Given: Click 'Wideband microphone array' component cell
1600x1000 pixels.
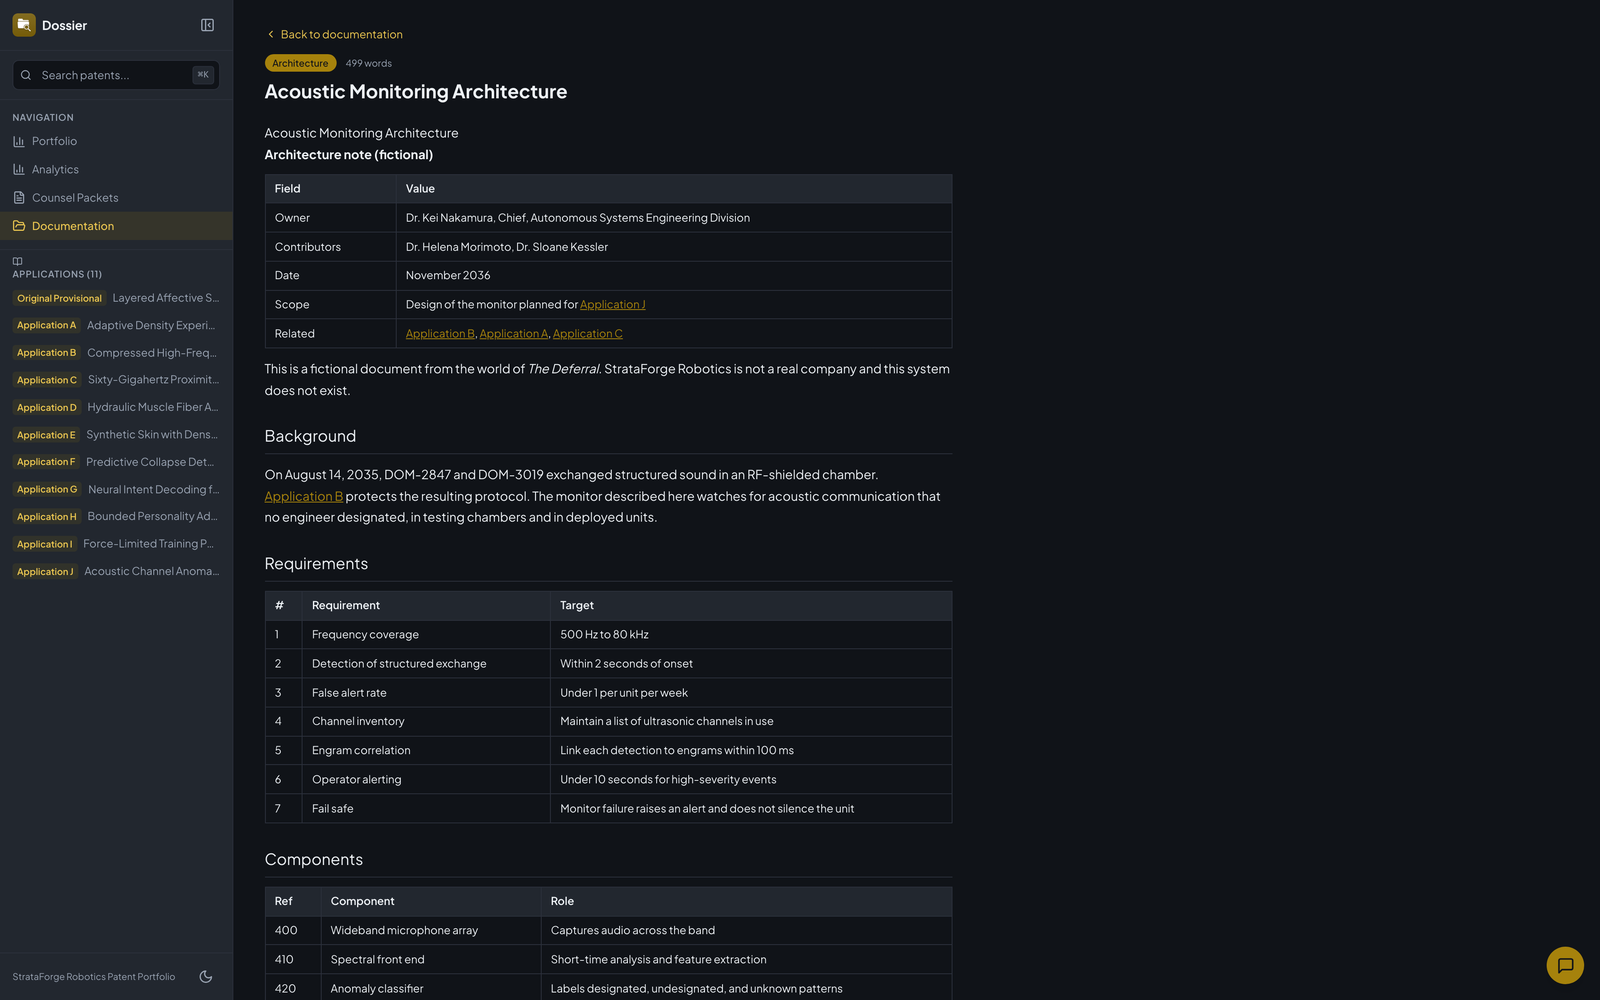Looking at the screenshot, I should pyautogui.click(x=430, y=931).
